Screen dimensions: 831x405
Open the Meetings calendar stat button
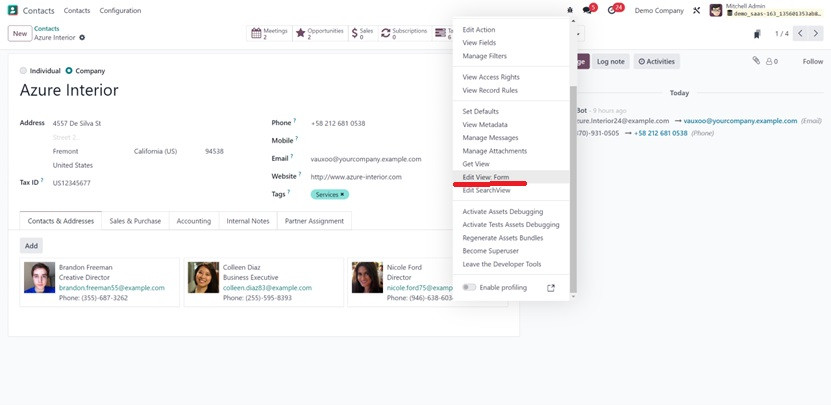point(269,33)
